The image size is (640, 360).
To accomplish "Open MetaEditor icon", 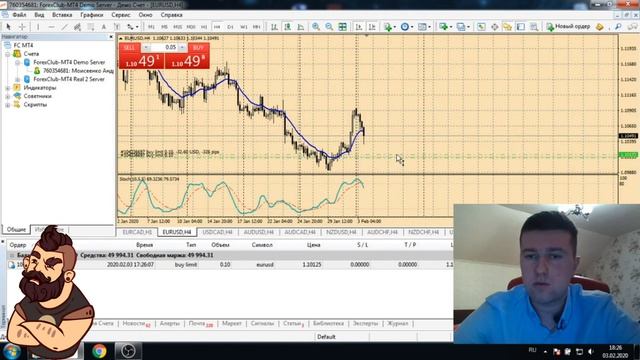I will [600, 27].
